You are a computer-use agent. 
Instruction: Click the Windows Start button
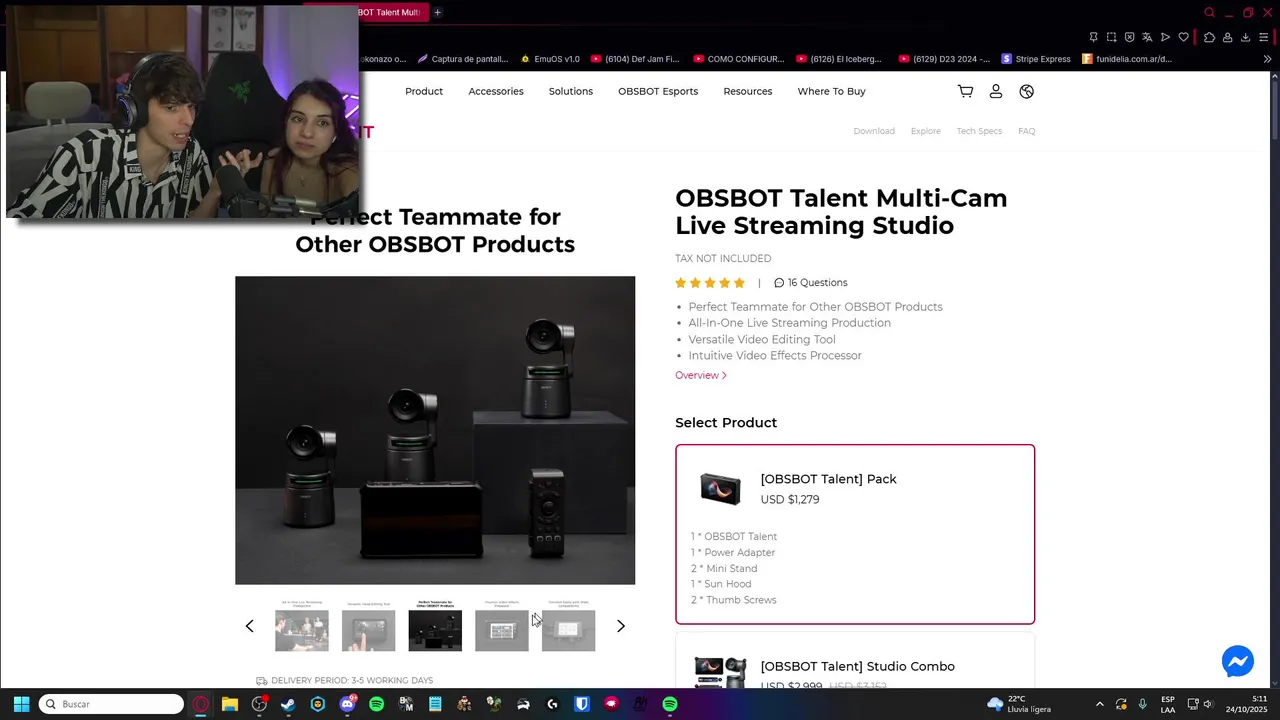coord(21,704)
